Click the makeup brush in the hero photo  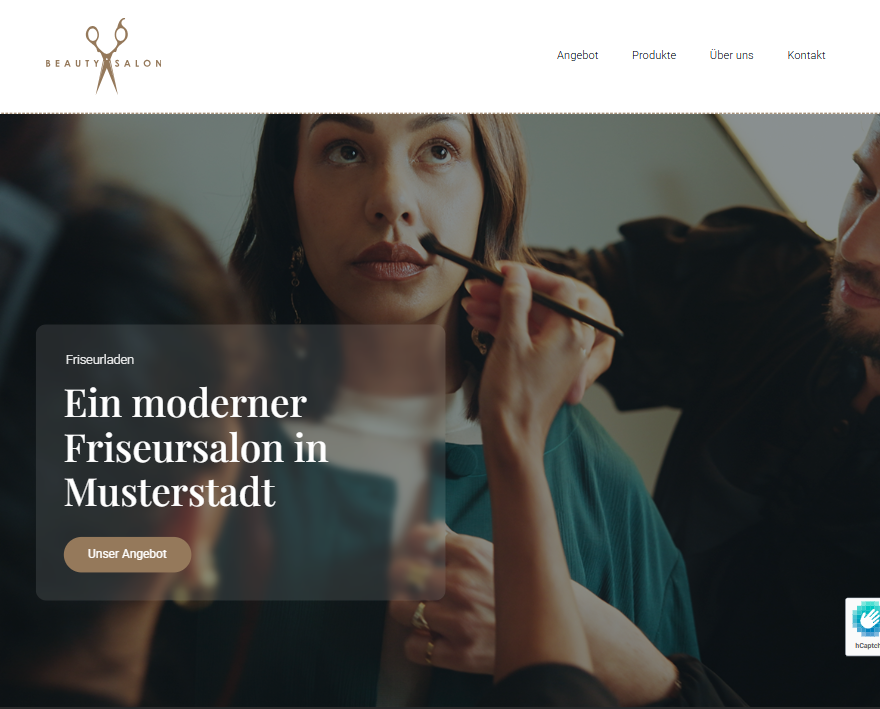pyautogui.click(x=521, y=285)
